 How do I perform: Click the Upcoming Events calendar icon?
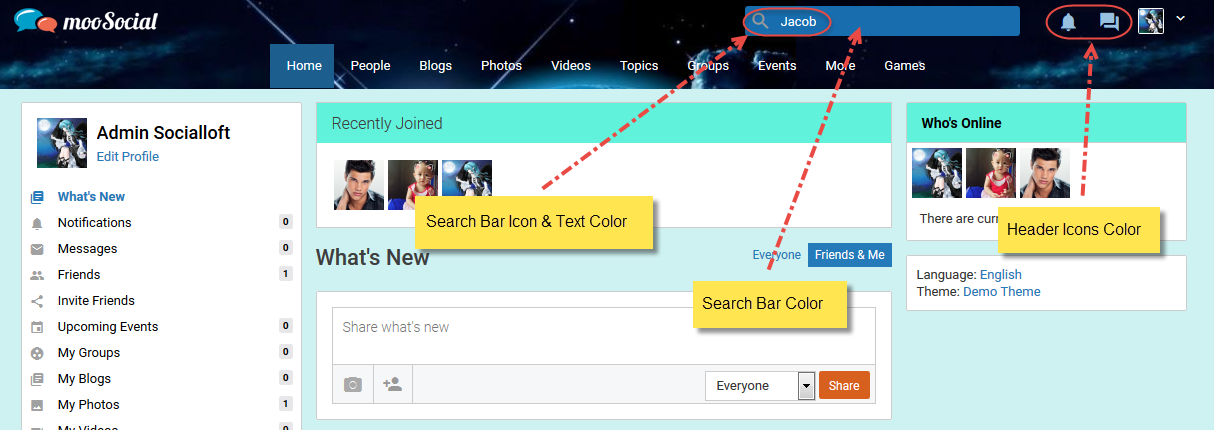37,327
